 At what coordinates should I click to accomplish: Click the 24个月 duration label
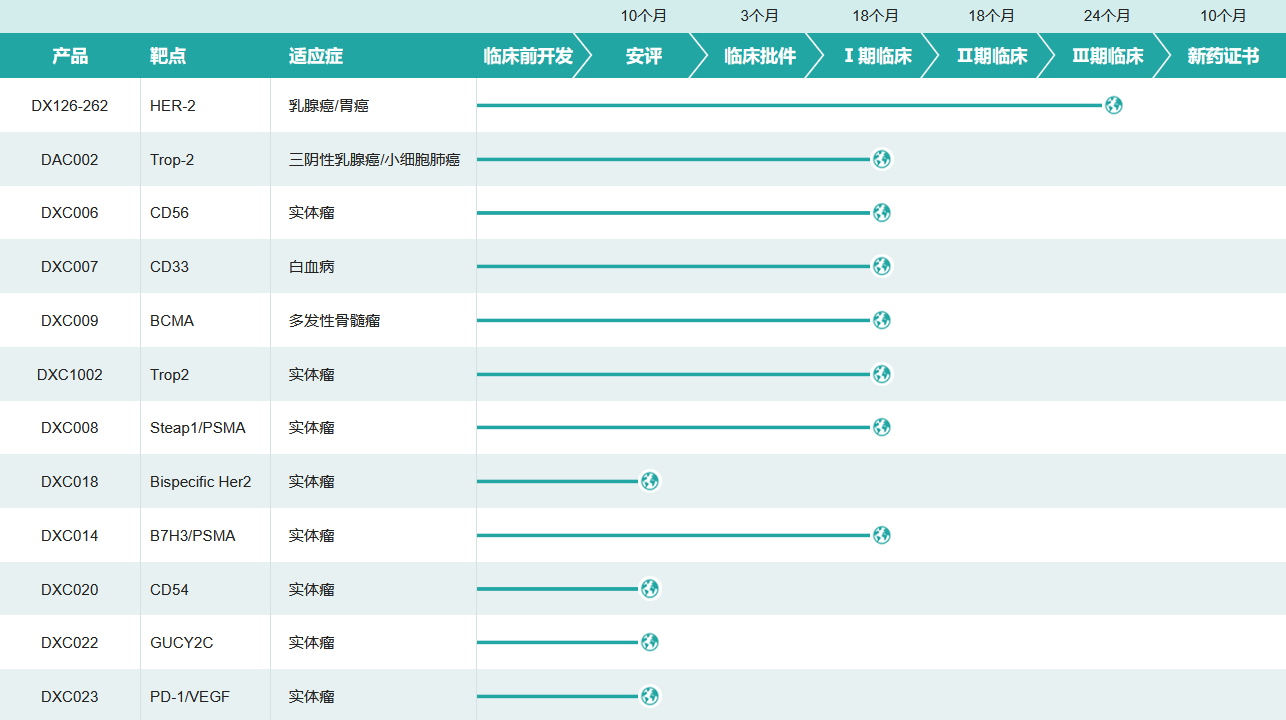point(1107,15)
